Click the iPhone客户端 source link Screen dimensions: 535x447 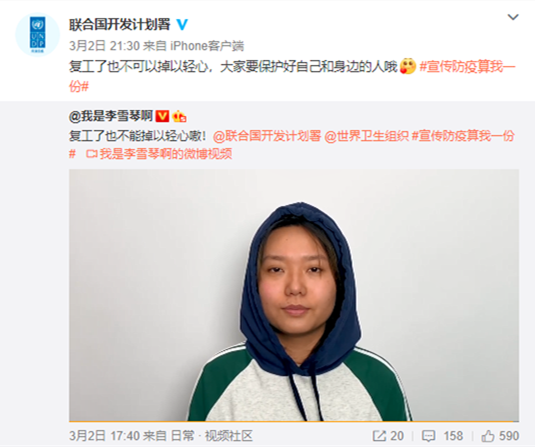[x=207, y=46]
